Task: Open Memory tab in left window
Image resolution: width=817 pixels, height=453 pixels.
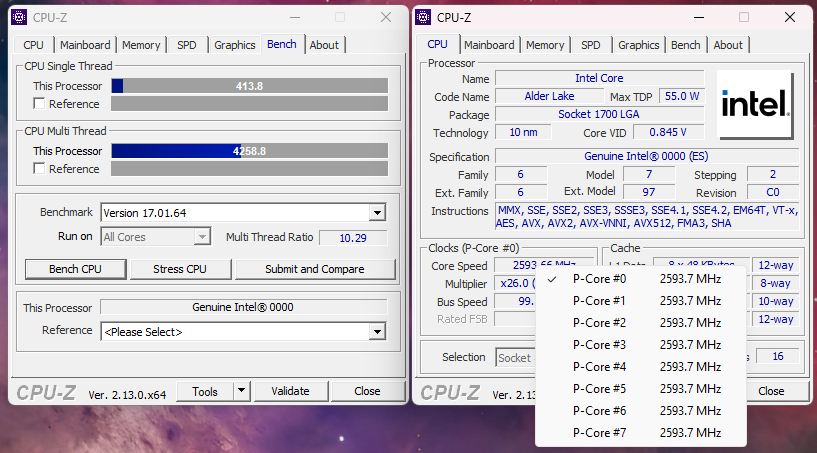Action: pos(141,45)
